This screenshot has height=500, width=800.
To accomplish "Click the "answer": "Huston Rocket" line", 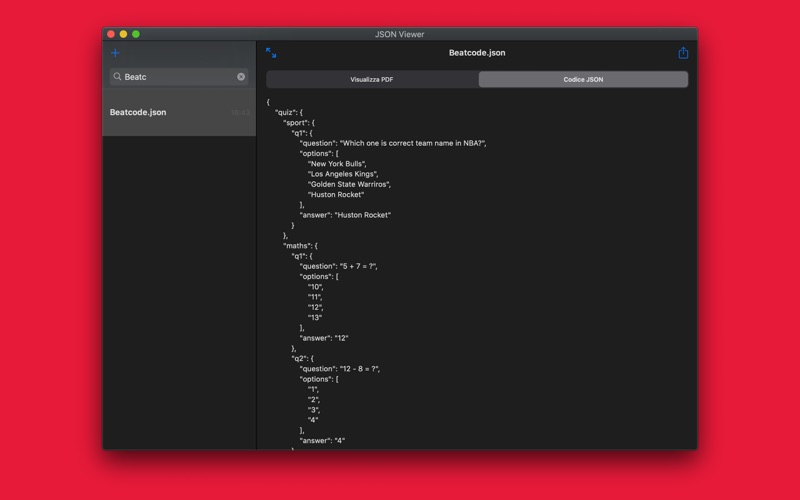I will point(345,215).
